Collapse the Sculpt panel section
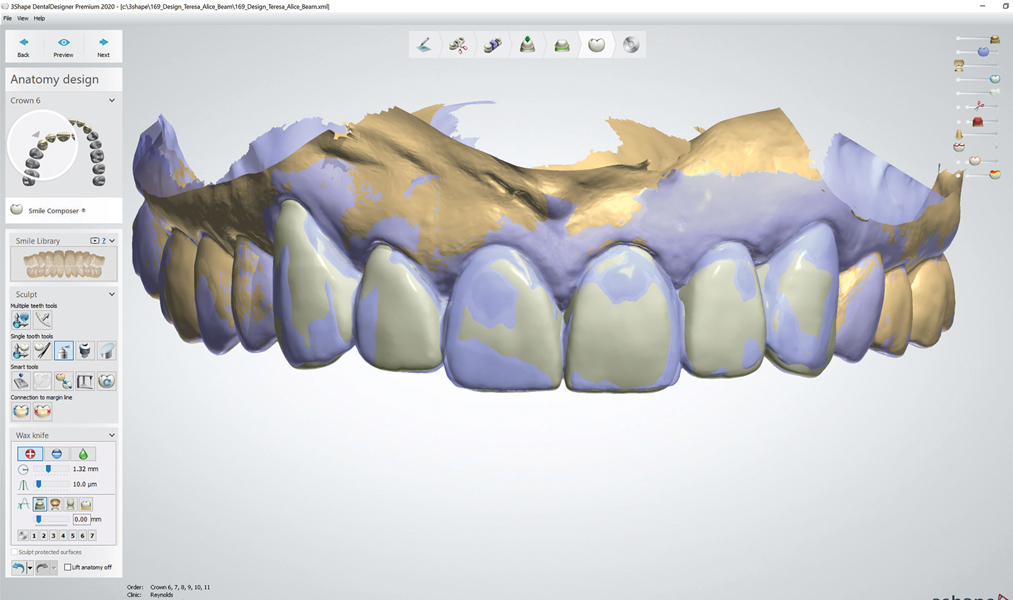The height and width of the screenshot is (600, 1013). click(x=111, y=295)
